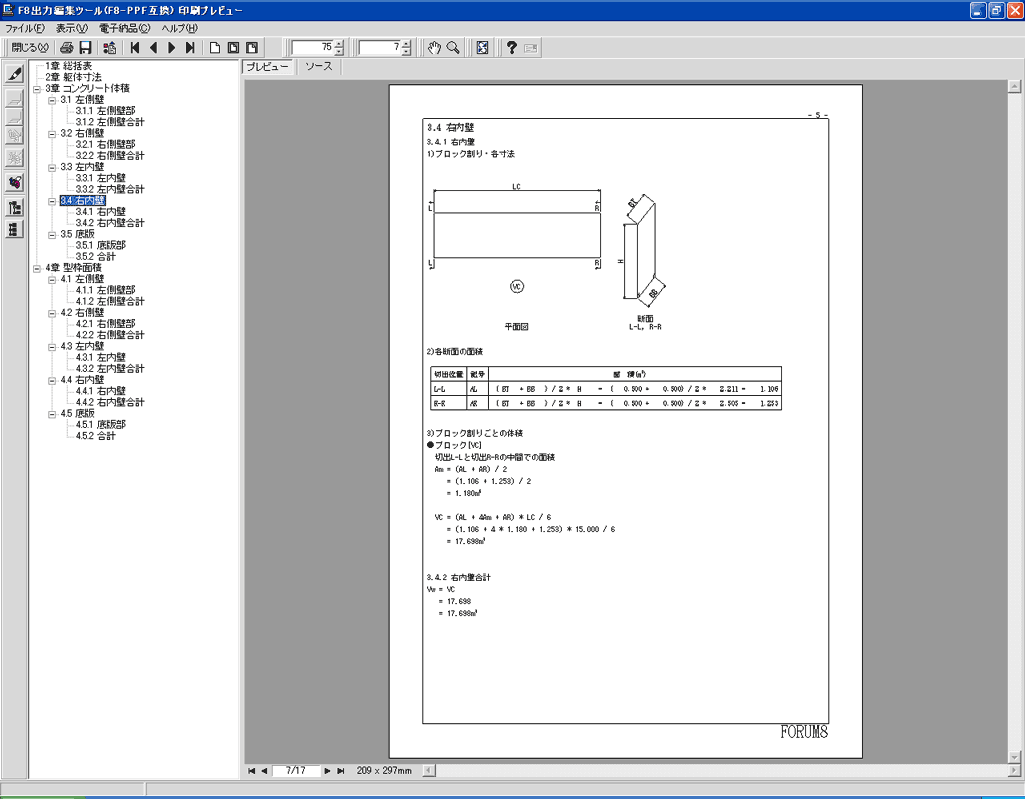Select 2章 躯体寸法 in the tree

point(73,77)
